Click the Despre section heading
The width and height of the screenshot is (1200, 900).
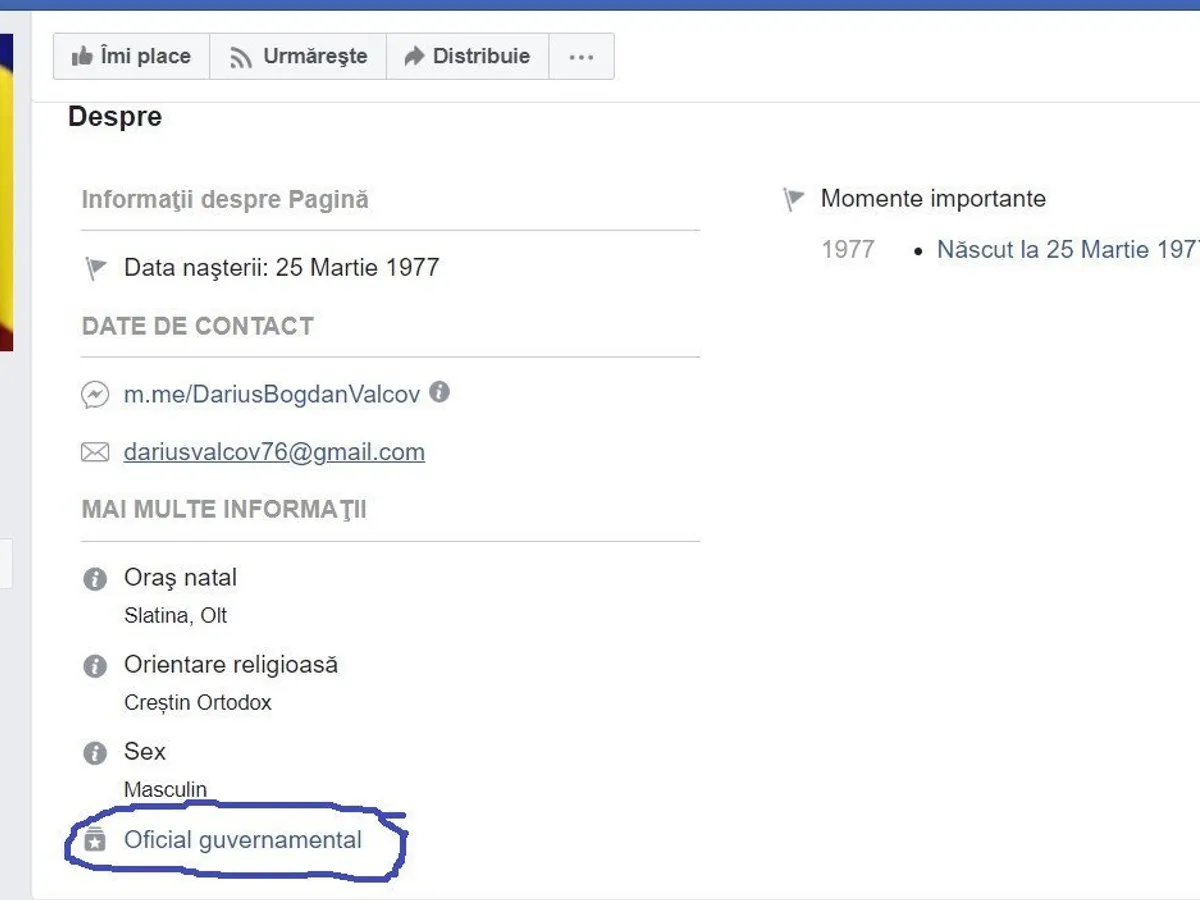click(115, 117)
